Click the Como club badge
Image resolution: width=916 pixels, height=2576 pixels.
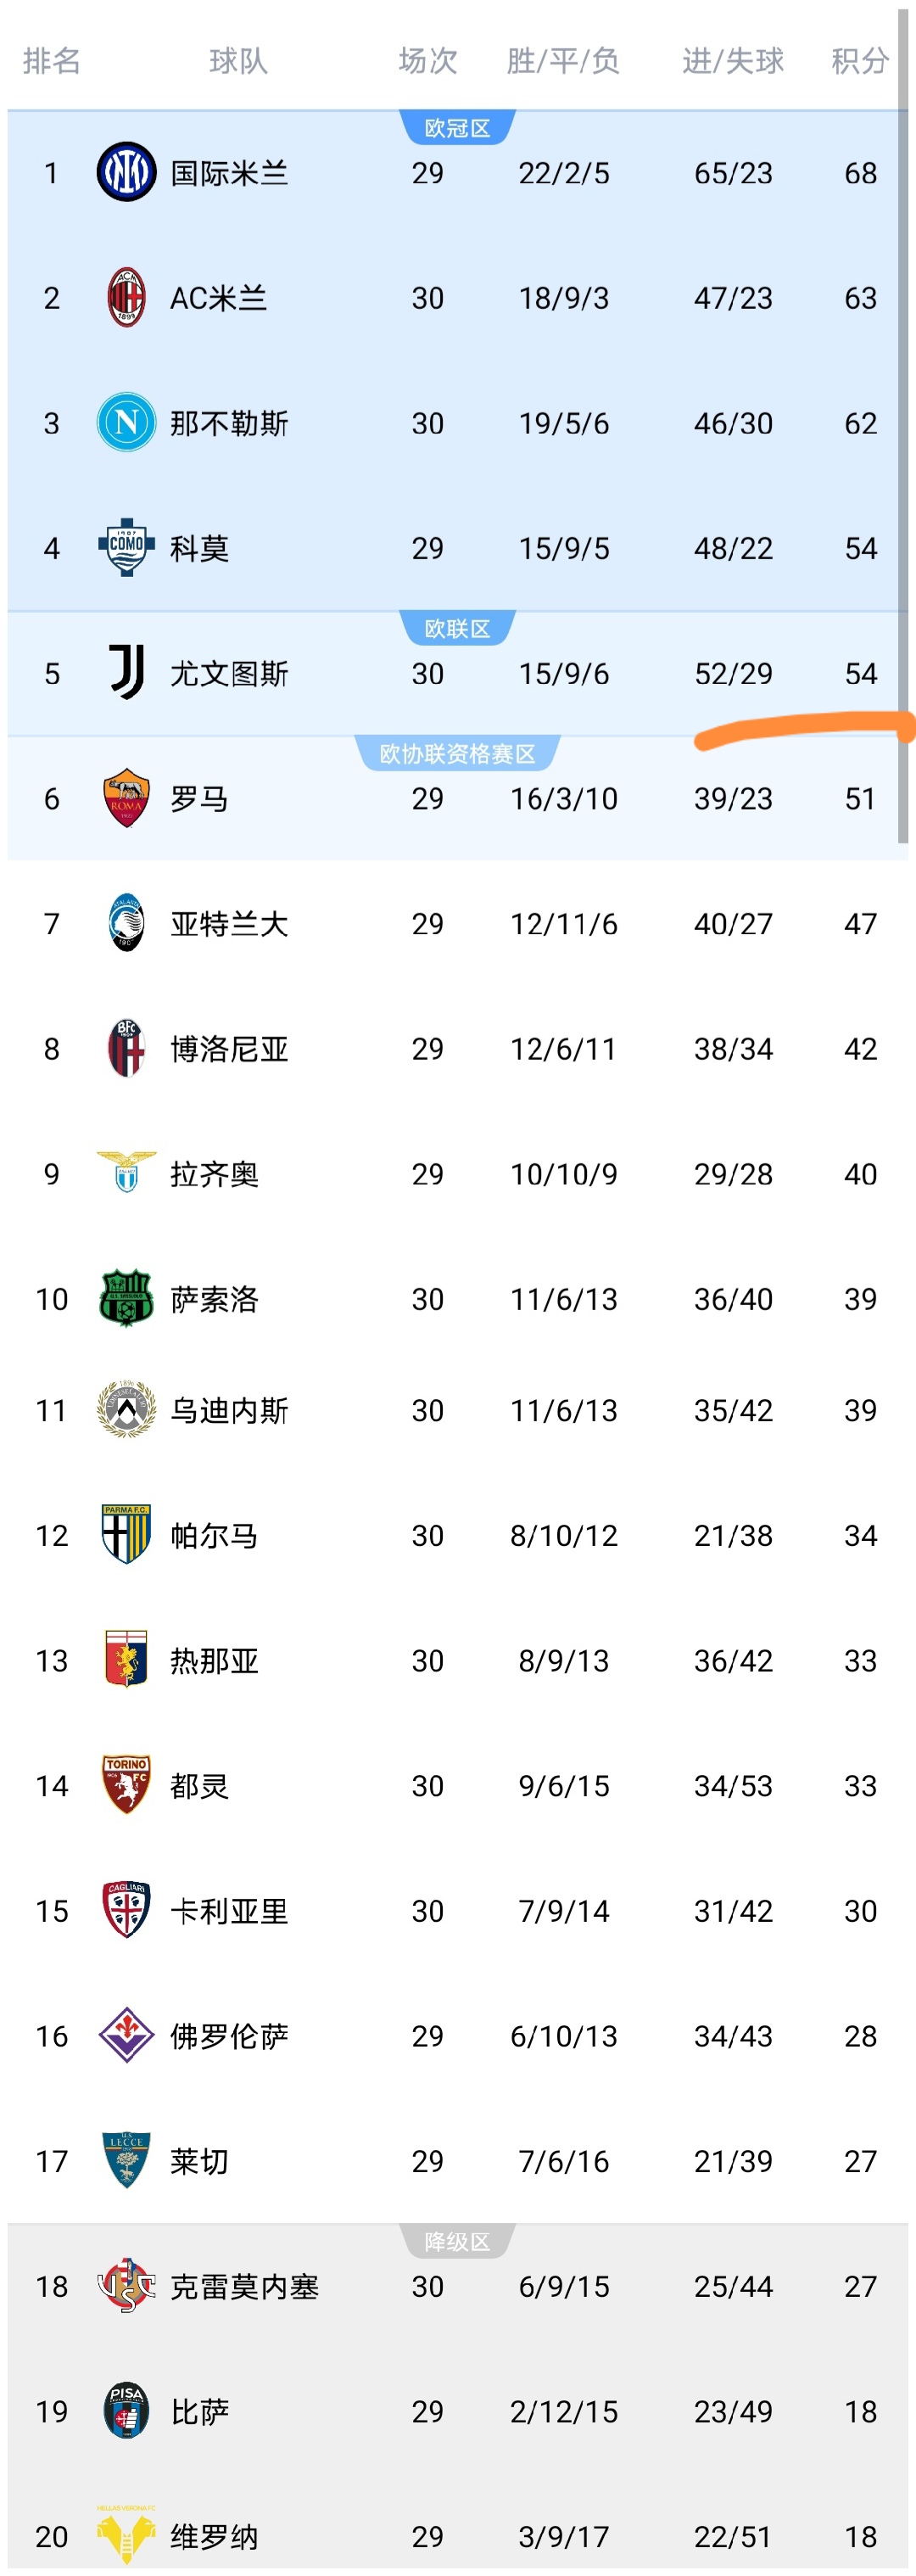click(126, 547)
